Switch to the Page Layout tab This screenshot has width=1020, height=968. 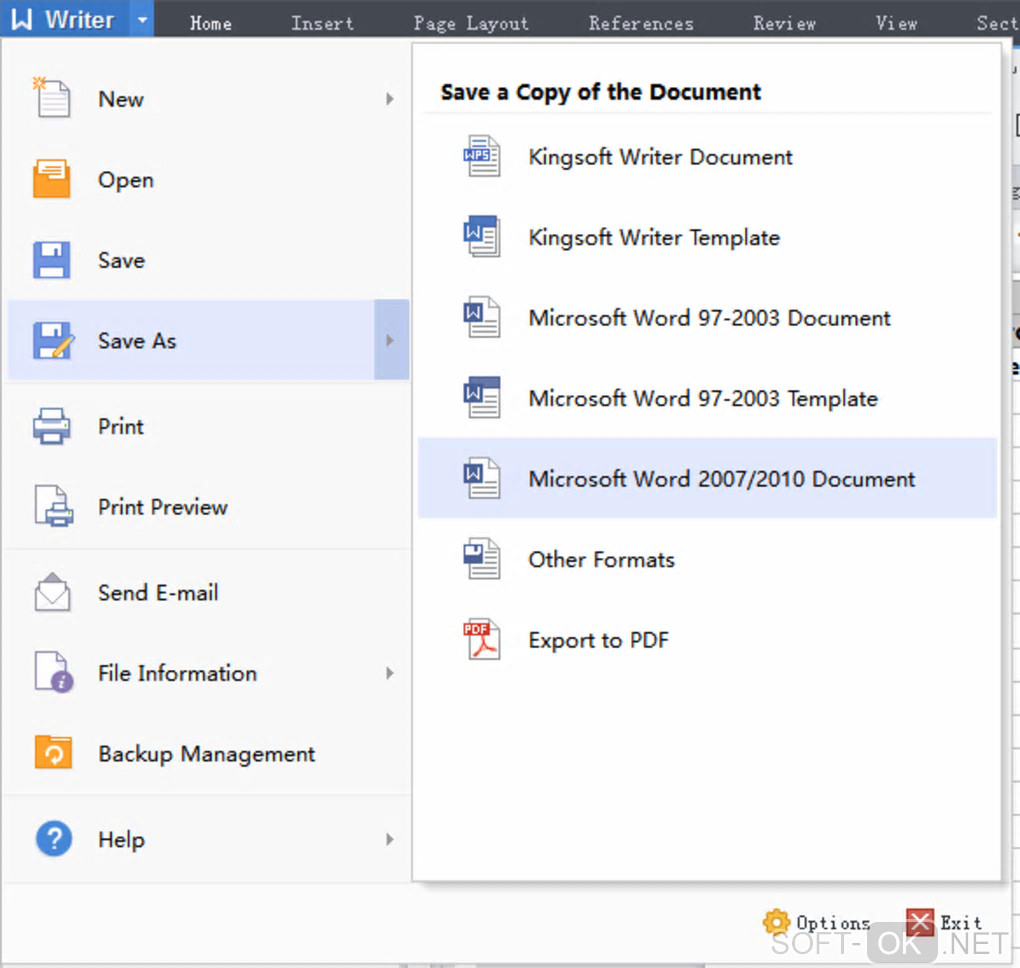471,23
